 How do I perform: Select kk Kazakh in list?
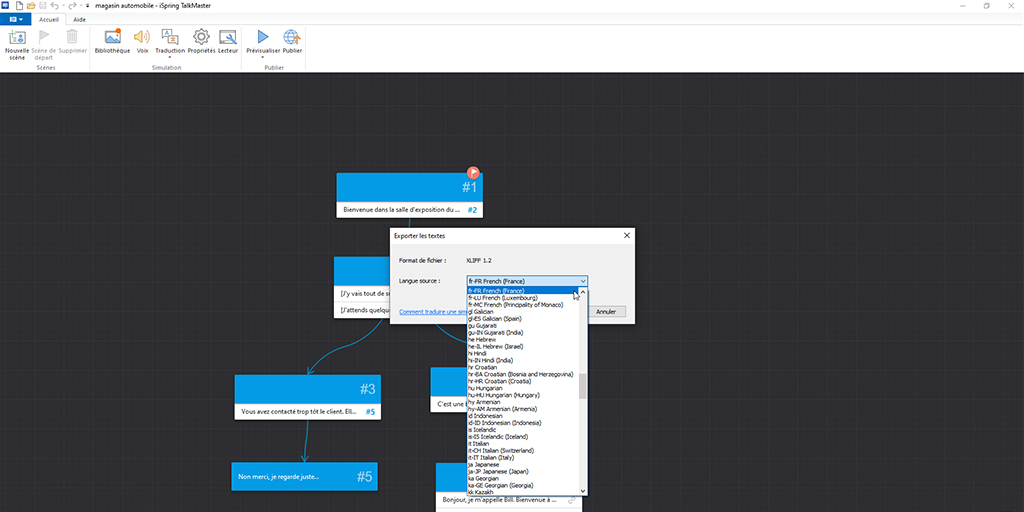coord(522,492)
